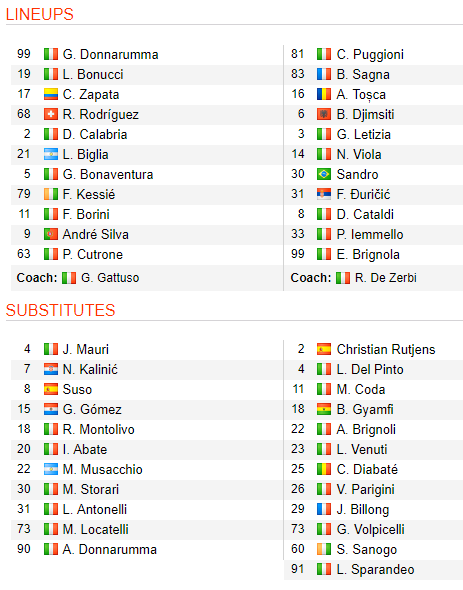Image resolution: width=463 pixels, height=590 pixels.
Task: Open L. Bonucci player page
Action: (93, 75)
